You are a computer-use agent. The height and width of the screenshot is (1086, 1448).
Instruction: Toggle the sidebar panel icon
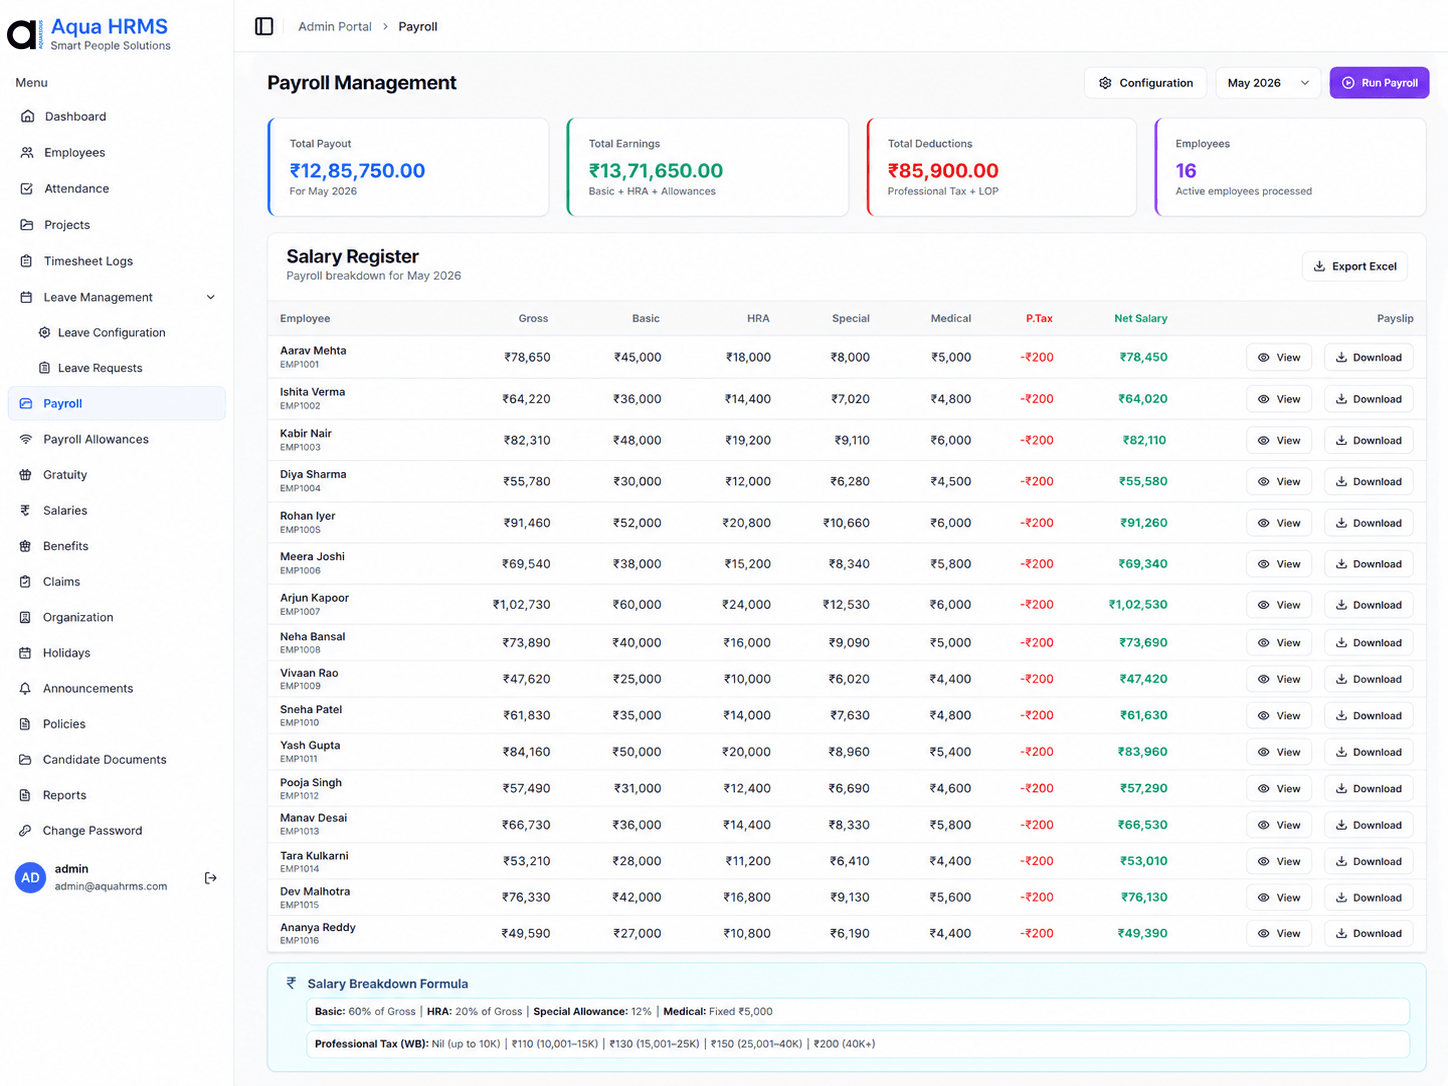pyautogui.click(x=264, y=26)
